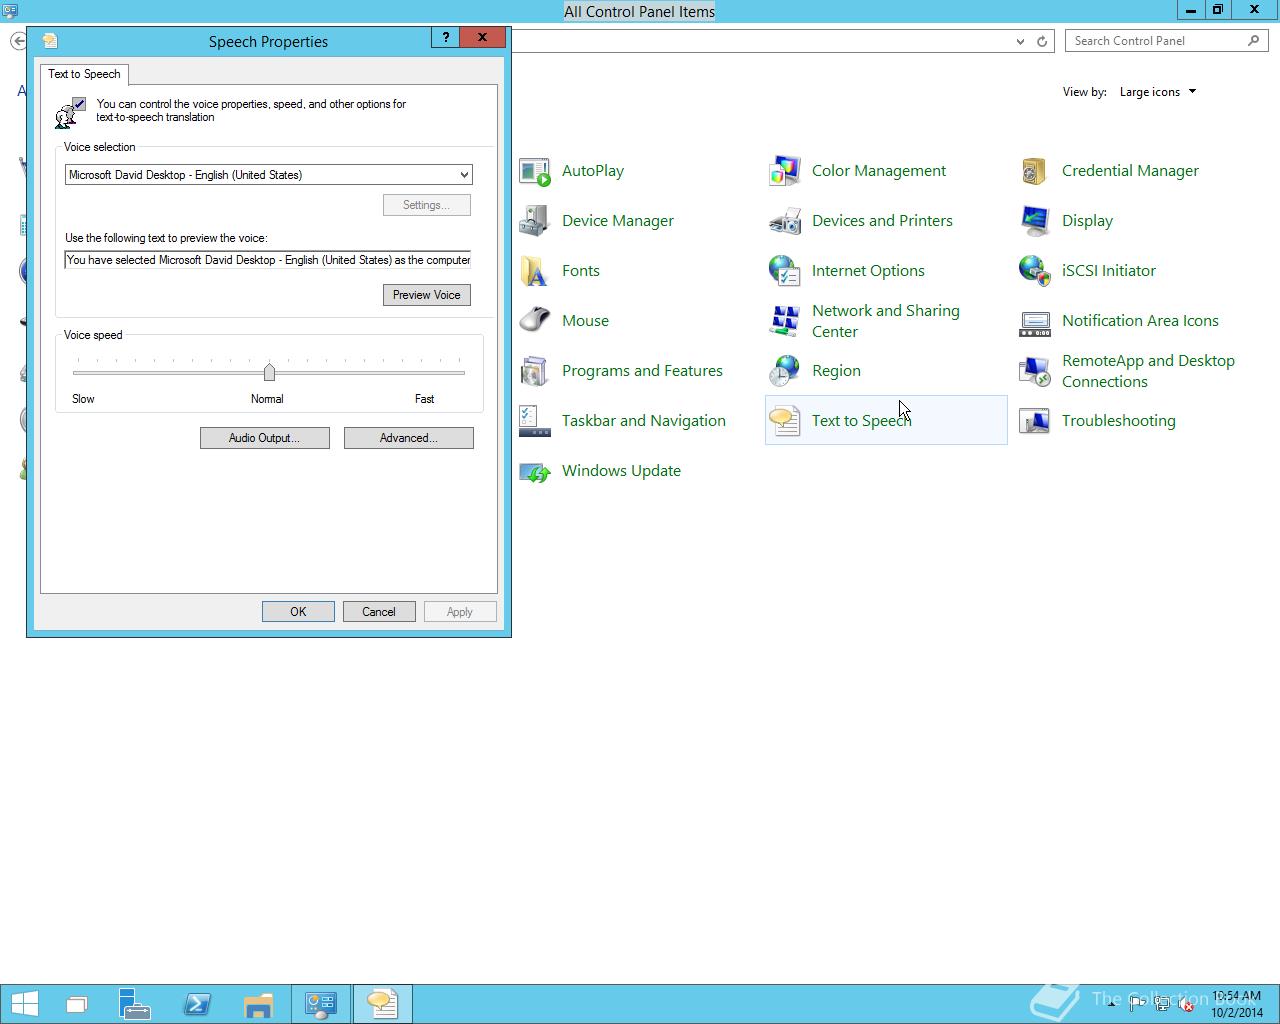Open the Mouse icon
Image resolution: width=1280 pixels, height=1024 pixels.
tap(535, 321)
